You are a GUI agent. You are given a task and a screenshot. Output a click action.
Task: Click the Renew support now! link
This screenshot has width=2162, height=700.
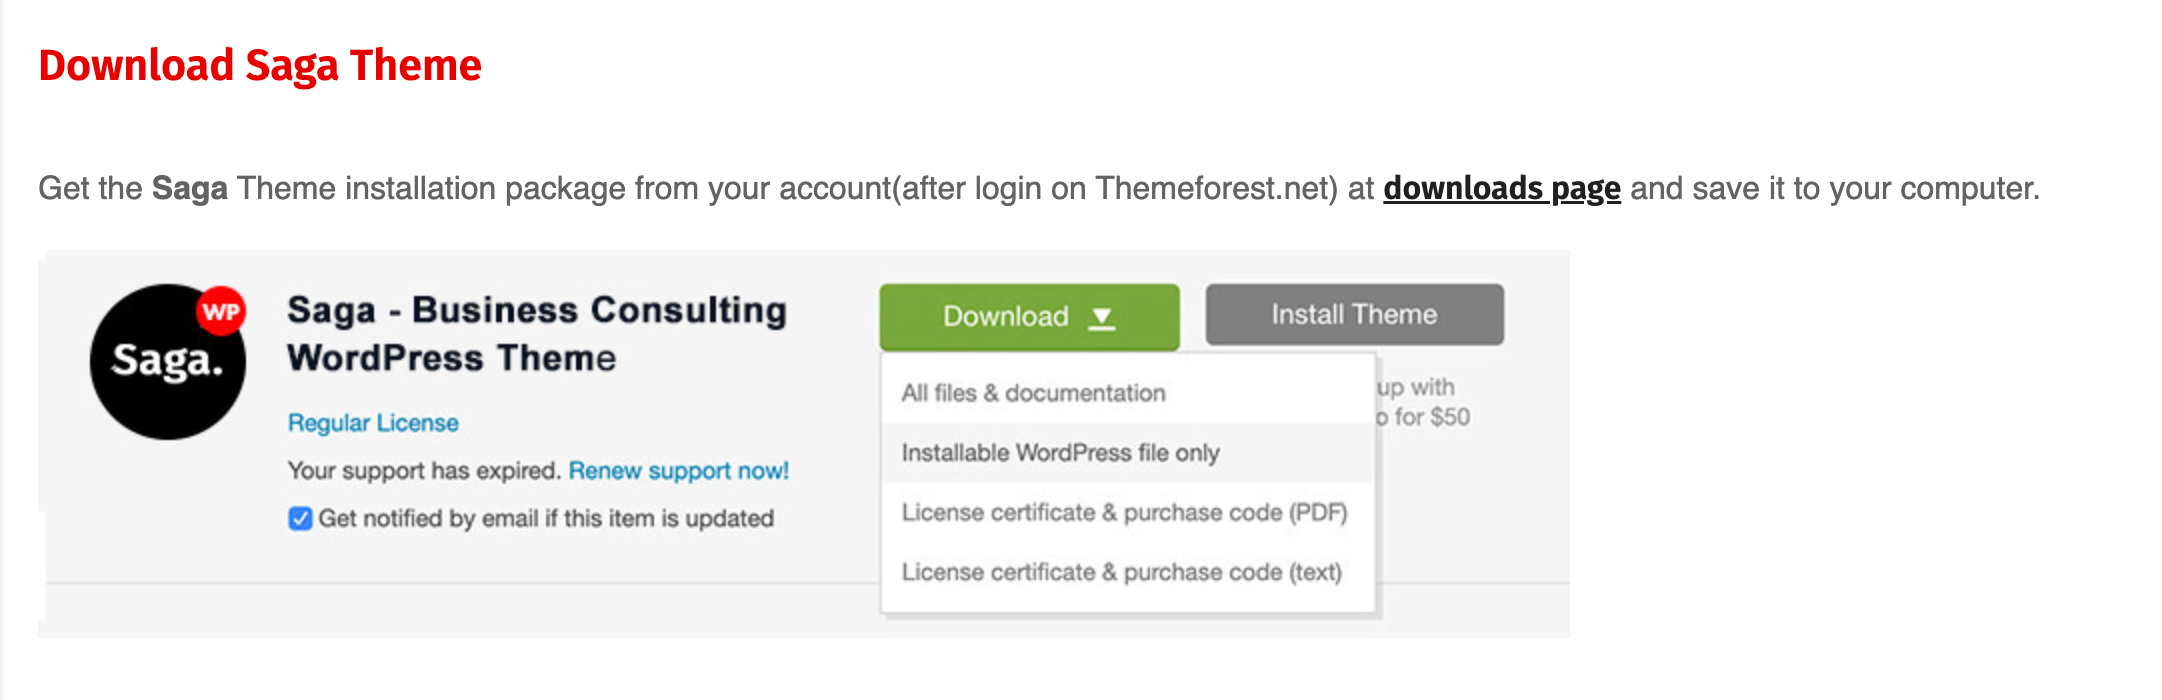pyautogui.click(x=679, y=470)
